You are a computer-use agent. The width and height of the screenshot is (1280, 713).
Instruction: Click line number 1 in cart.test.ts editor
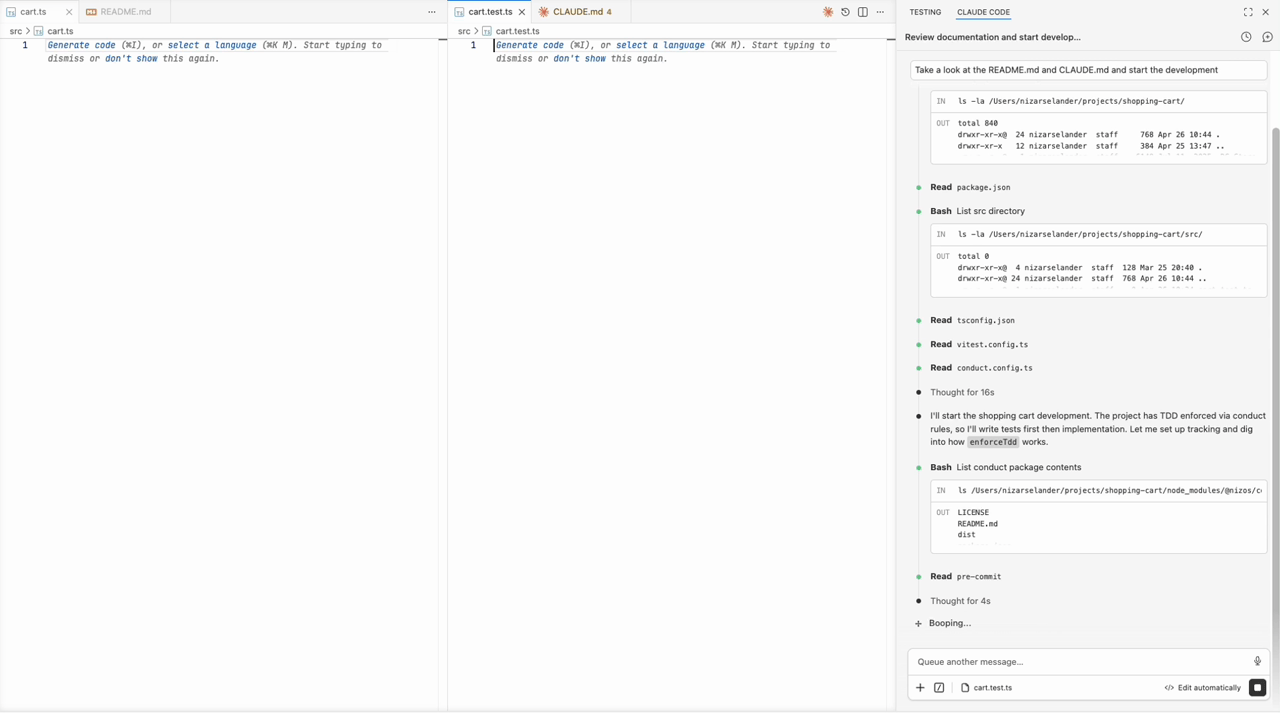click(x=473, y=45)
